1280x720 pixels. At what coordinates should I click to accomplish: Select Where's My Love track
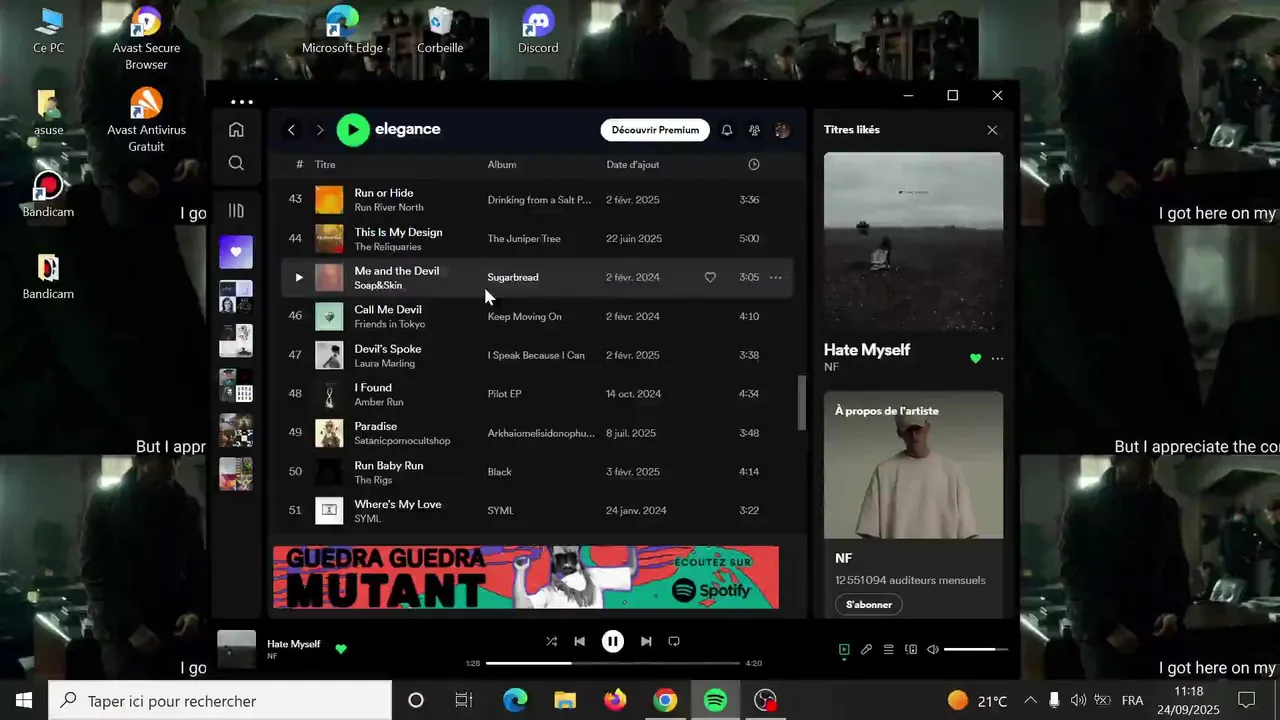(x=398, y=504)
